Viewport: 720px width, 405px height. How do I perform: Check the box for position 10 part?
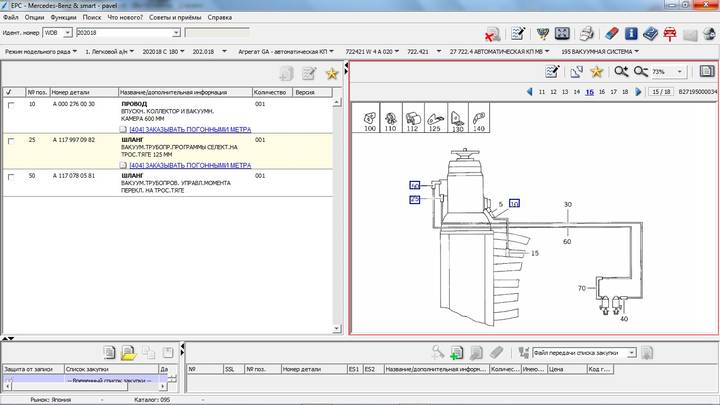tap(11, 105)
